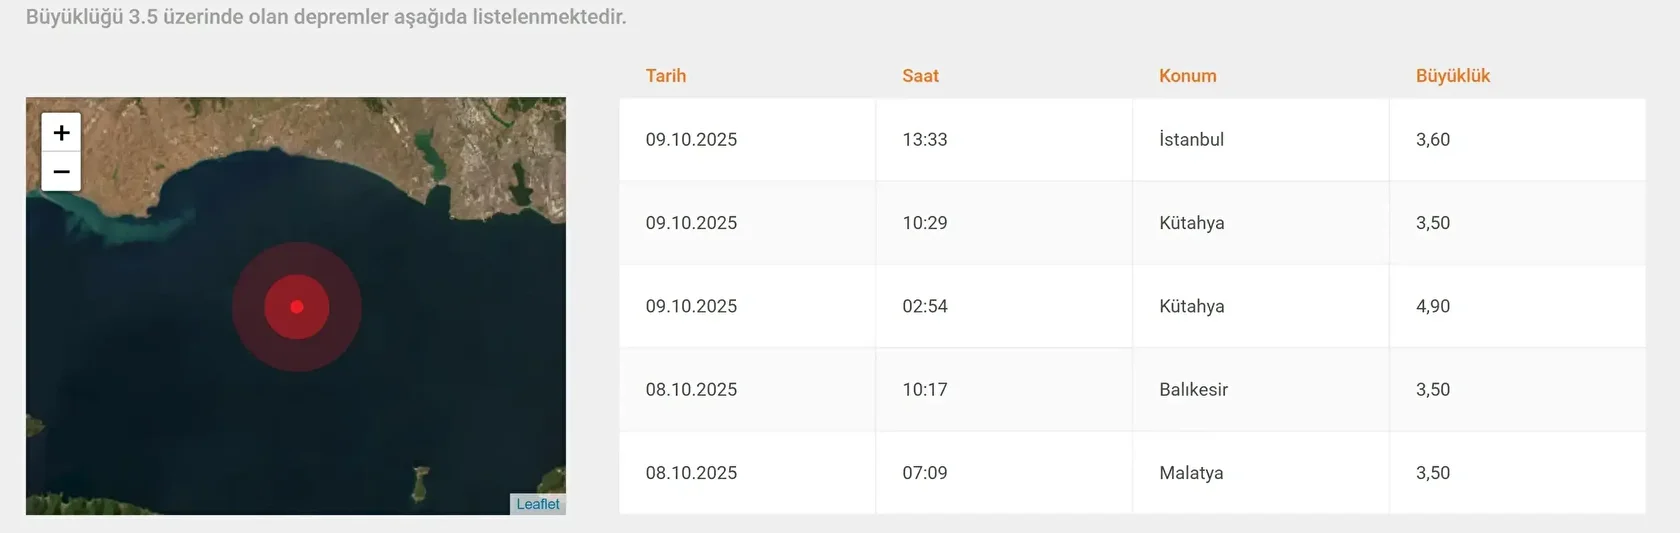Click the 02:54 time cell

(x=925, y=306)
